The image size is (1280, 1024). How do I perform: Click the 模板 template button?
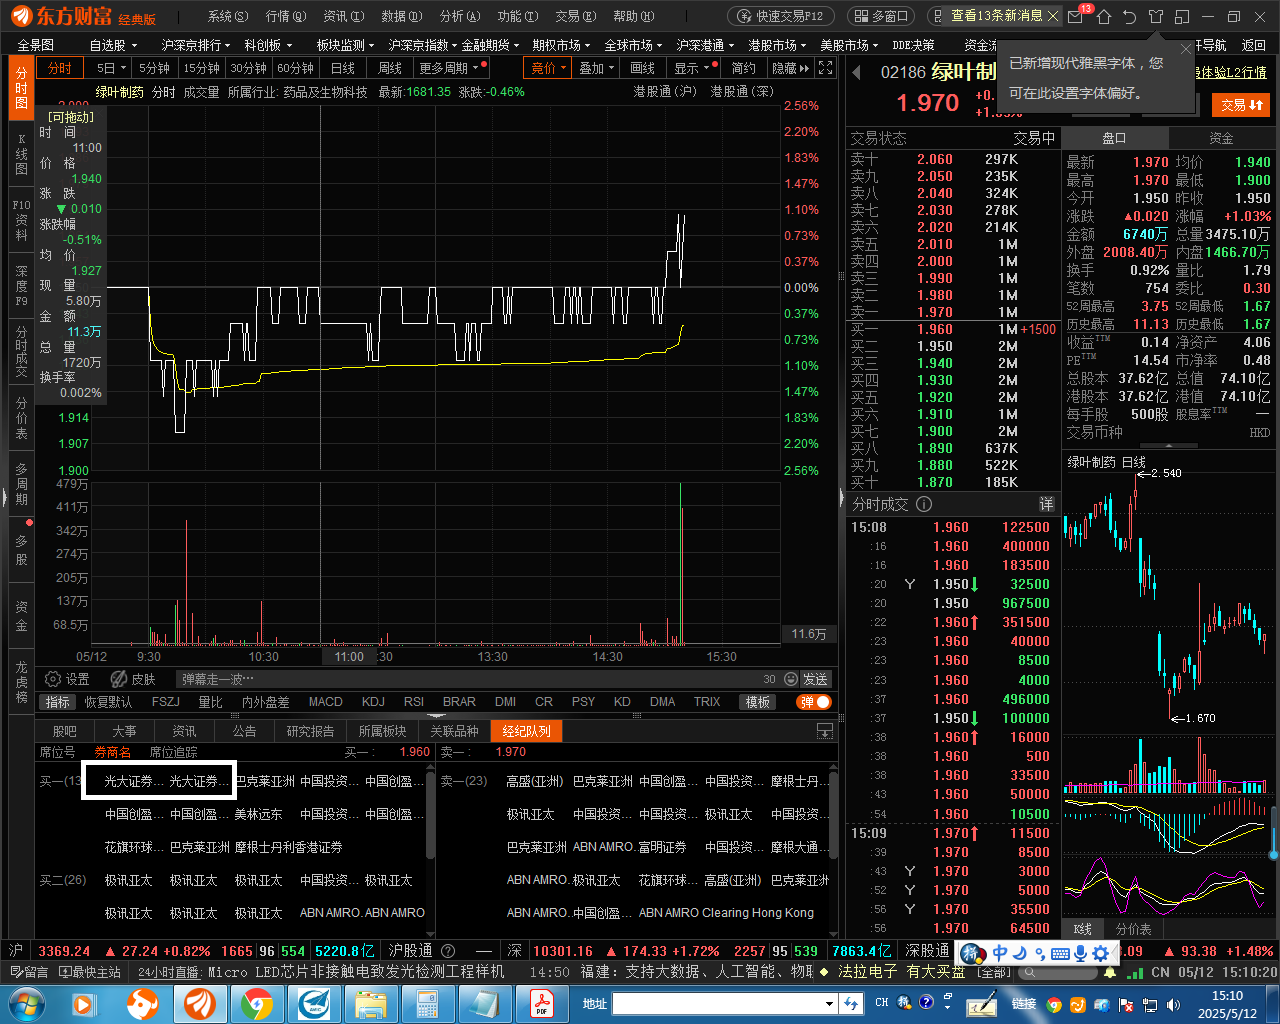757,702
